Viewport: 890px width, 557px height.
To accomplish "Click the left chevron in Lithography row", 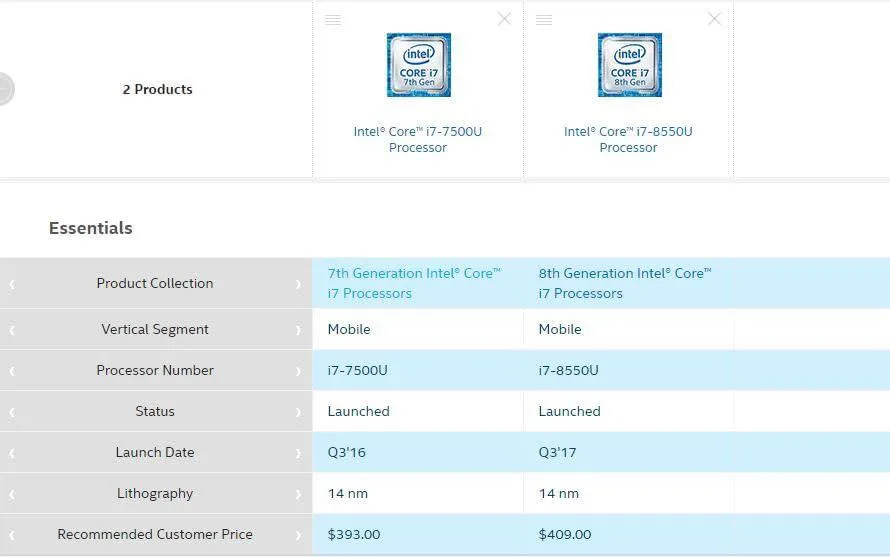I will point(12,494).
